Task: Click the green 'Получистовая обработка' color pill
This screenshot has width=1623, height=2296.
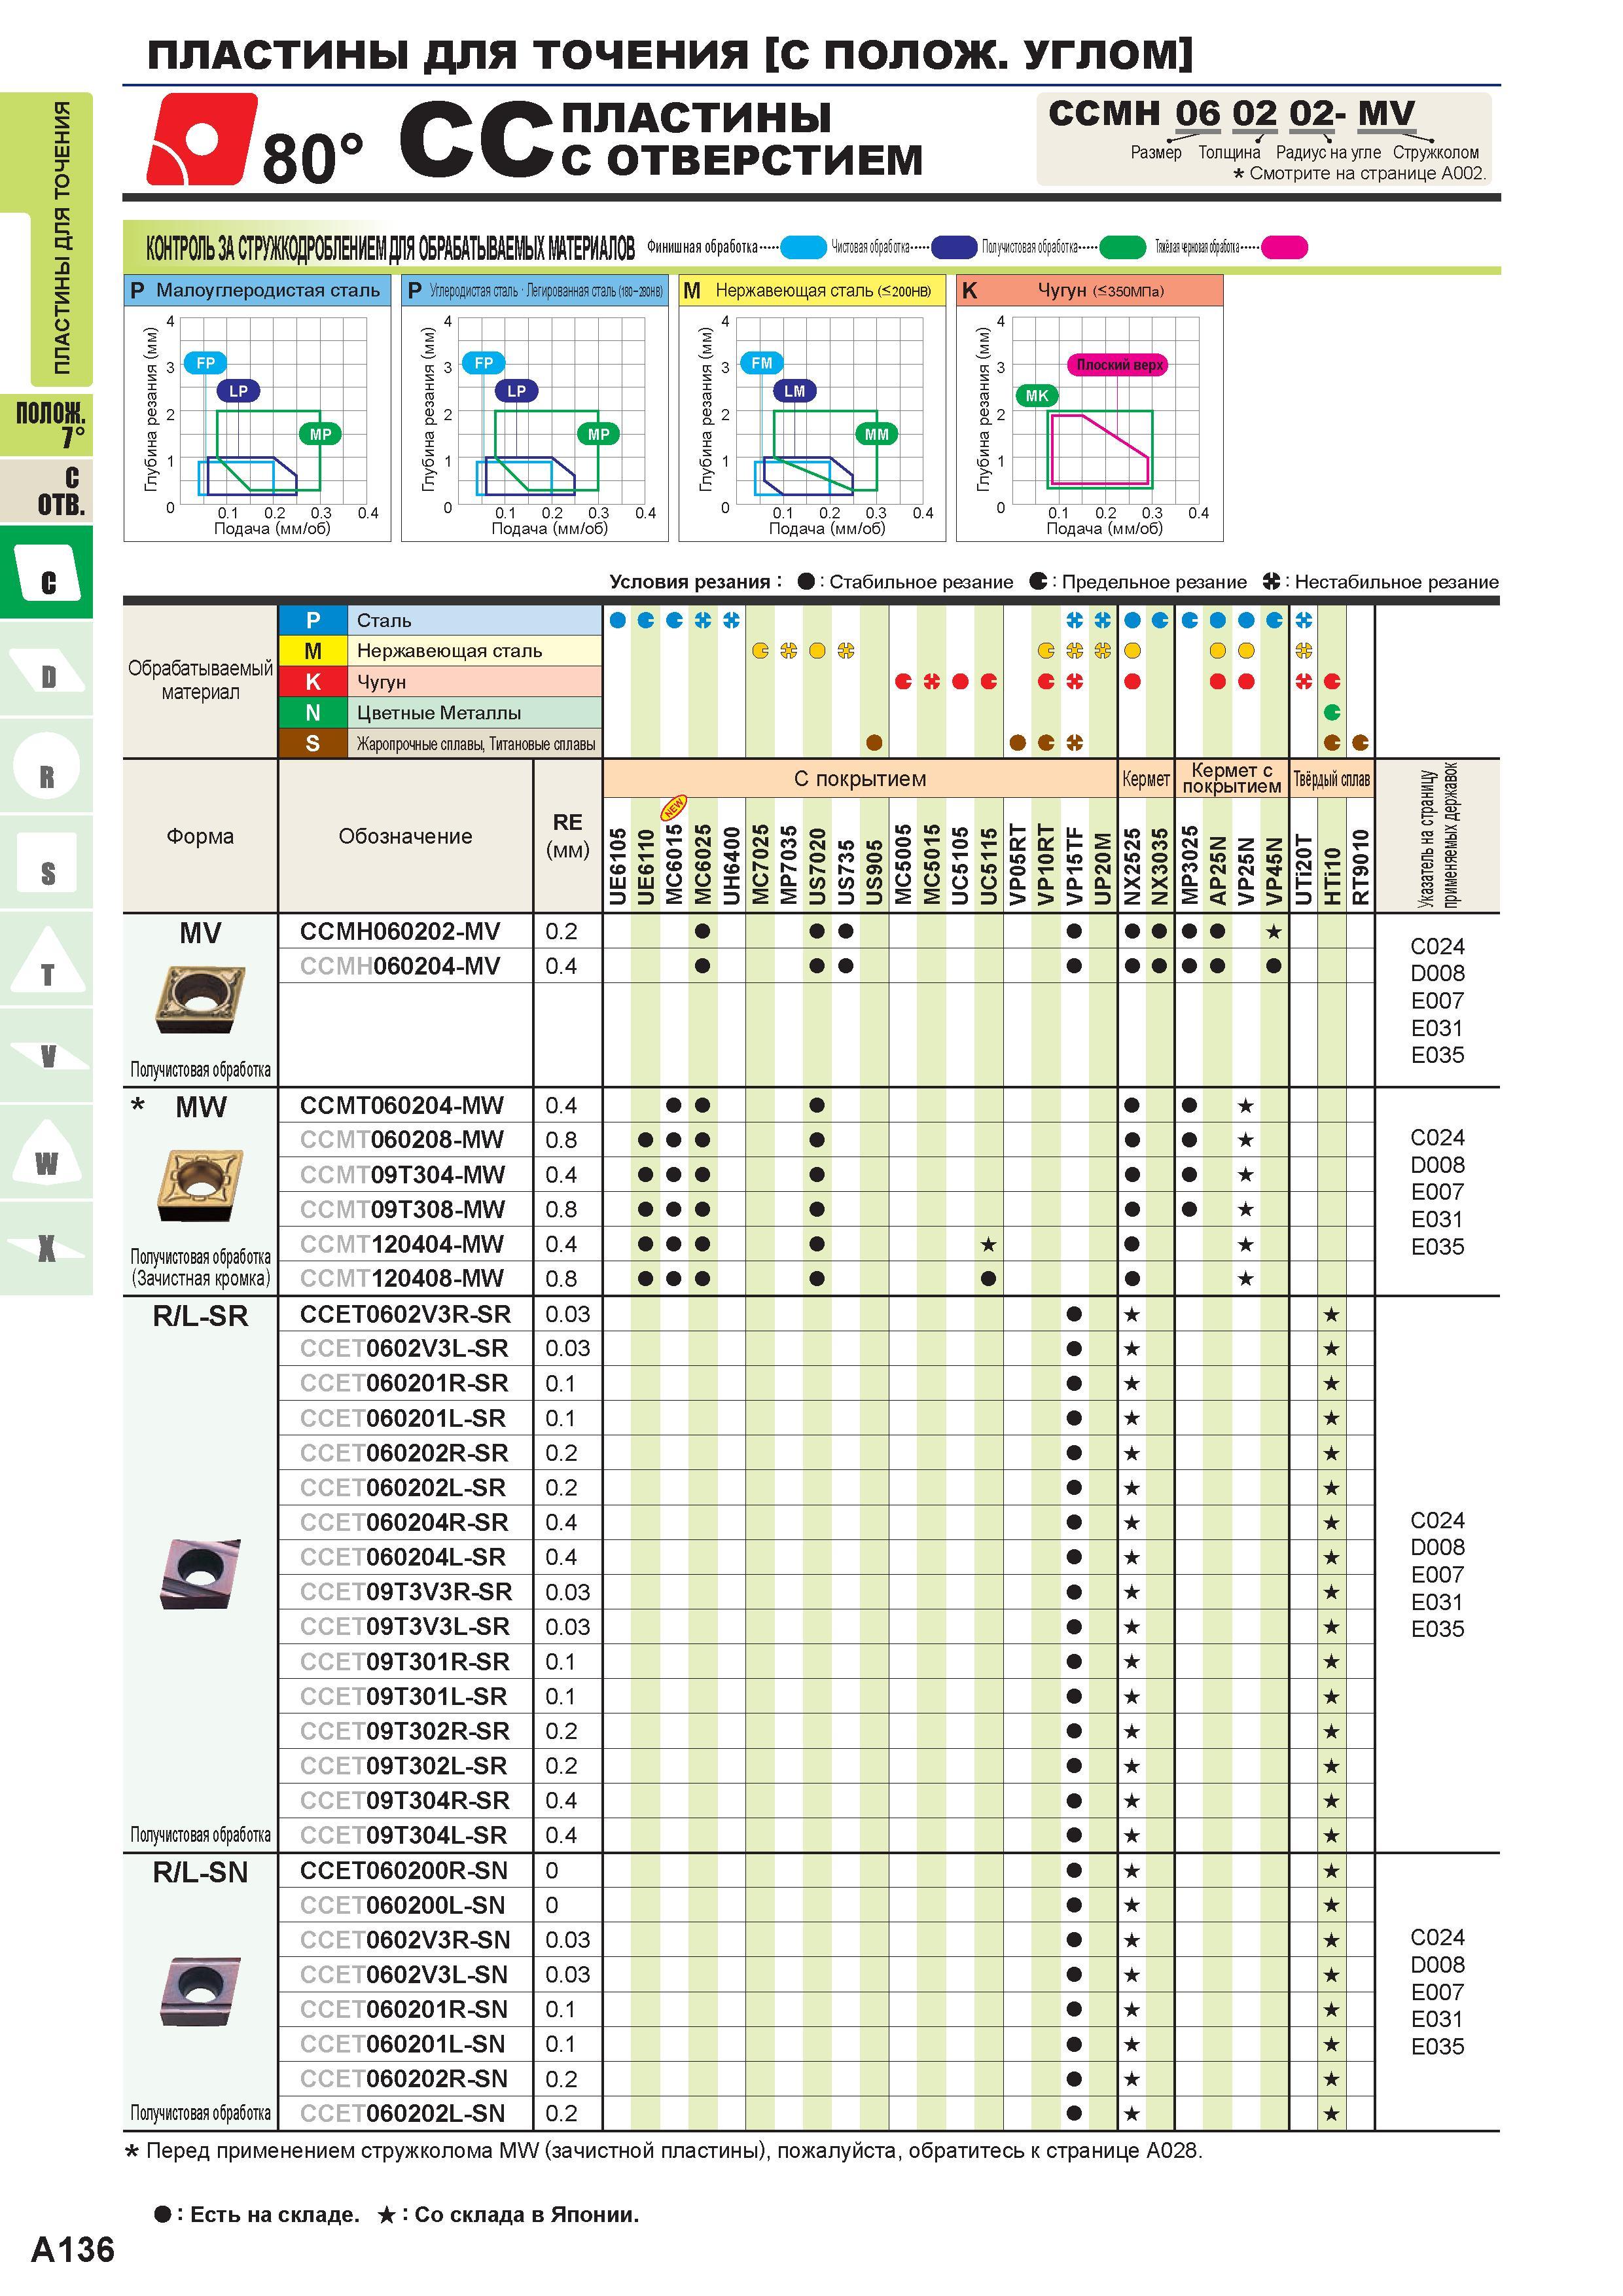Action: (1122, 247)
